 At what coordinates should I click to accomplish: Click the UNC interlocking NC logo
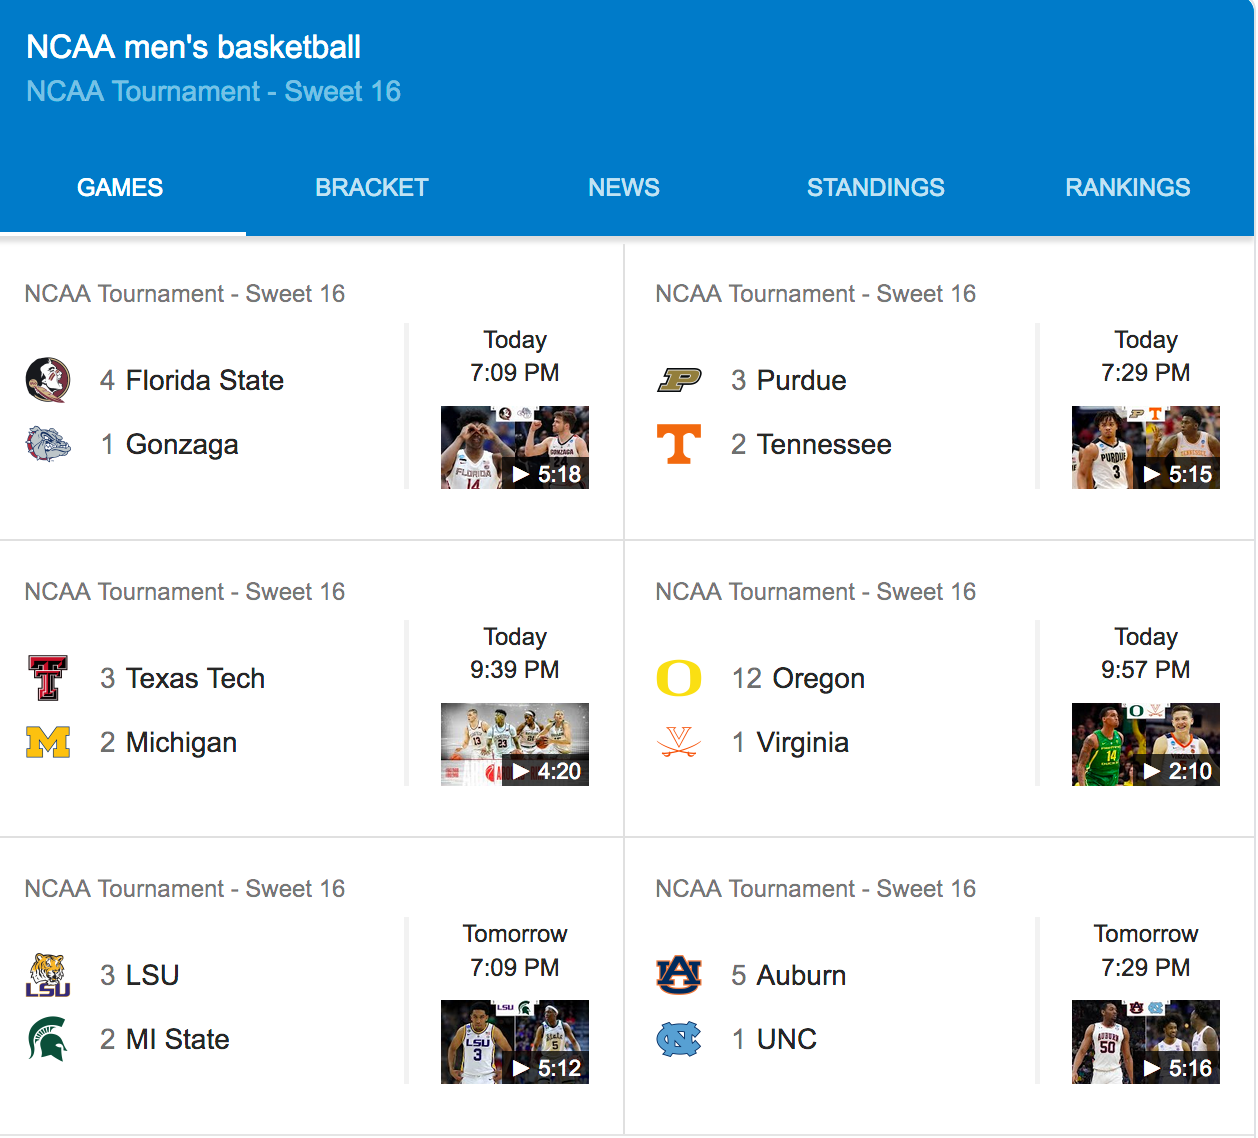point(679,1039)
